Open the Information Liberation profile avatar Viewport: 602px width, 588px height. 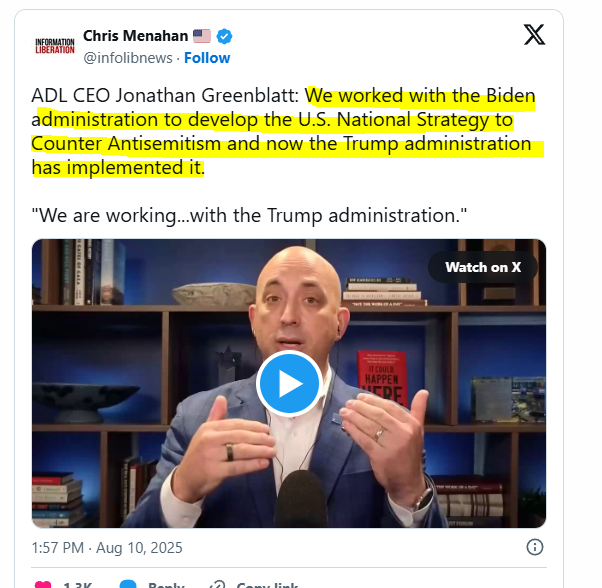[x=55, y=46]
